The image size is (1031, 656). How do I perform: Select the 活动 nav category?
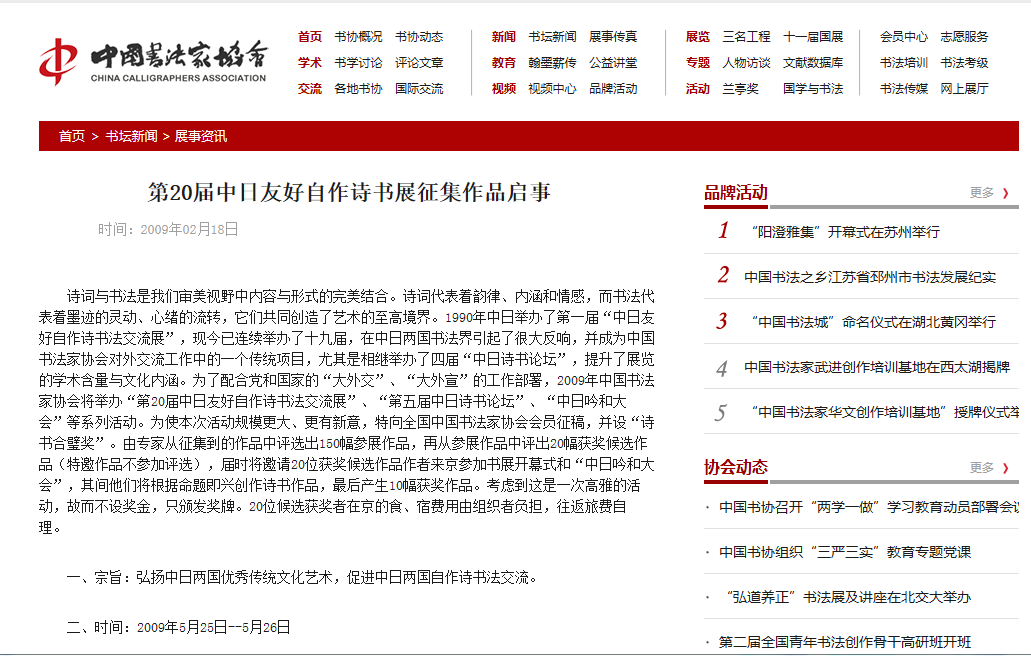(x=698, y=89)
